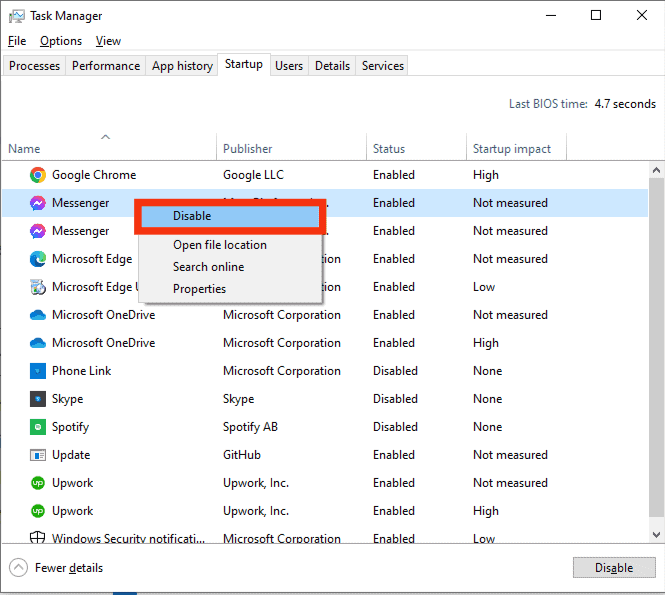Click the Google Chrome icon in the list
665x595 pixels.
click(38, 175)
